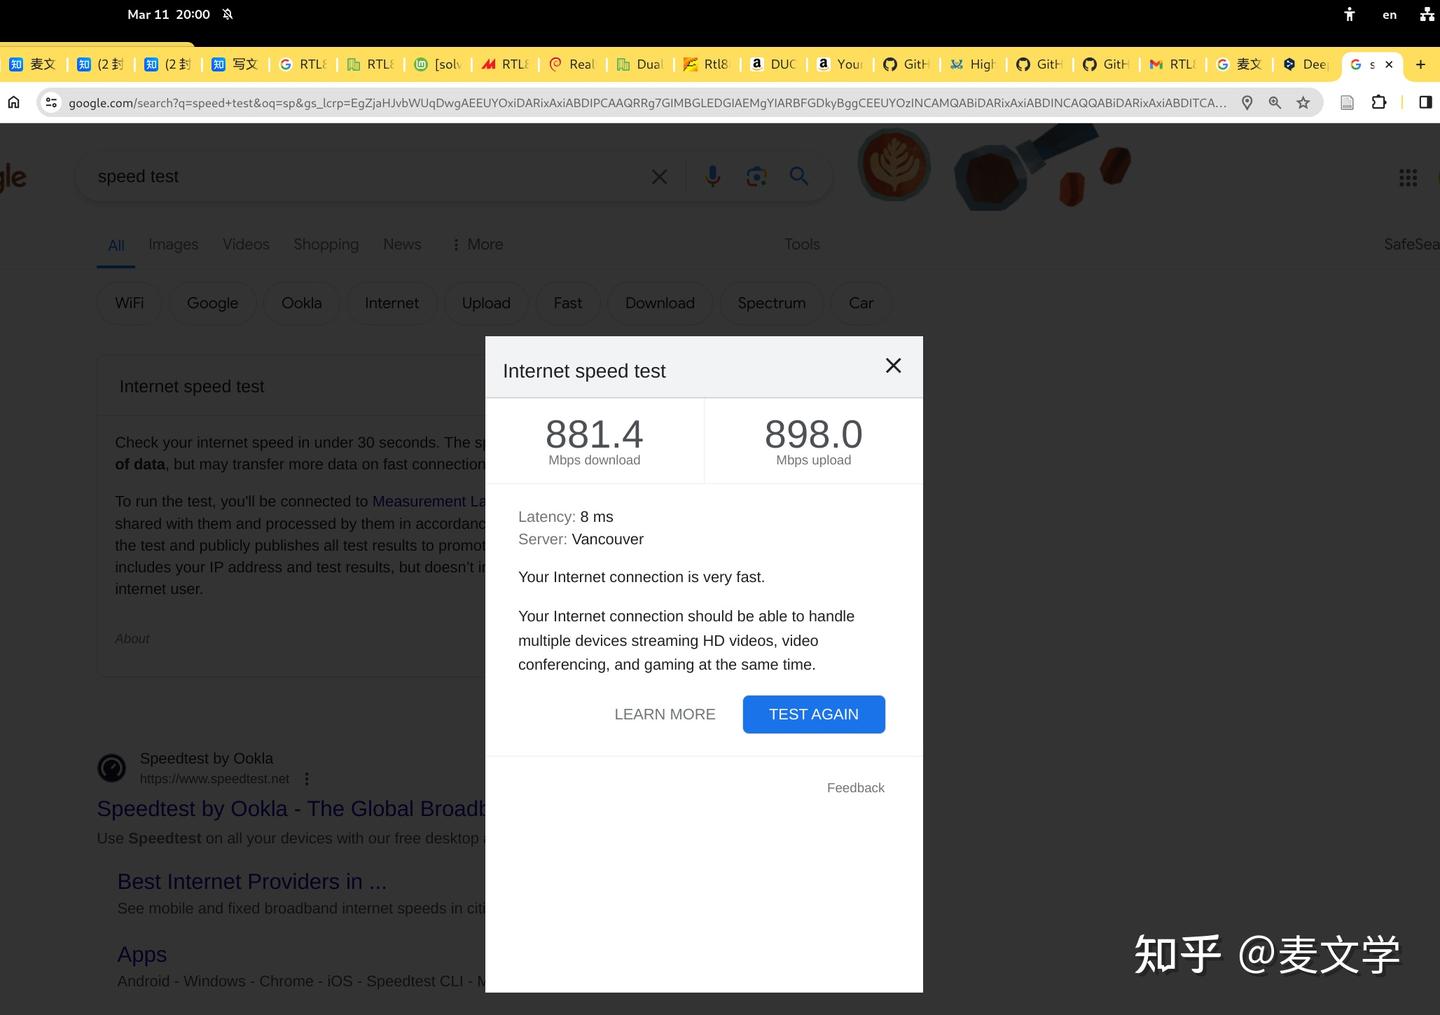Viewport: 1440px width, 1015px height.
Task: Open Google Lens camera search
Action: pyautogui.click(x=756, y=176)
